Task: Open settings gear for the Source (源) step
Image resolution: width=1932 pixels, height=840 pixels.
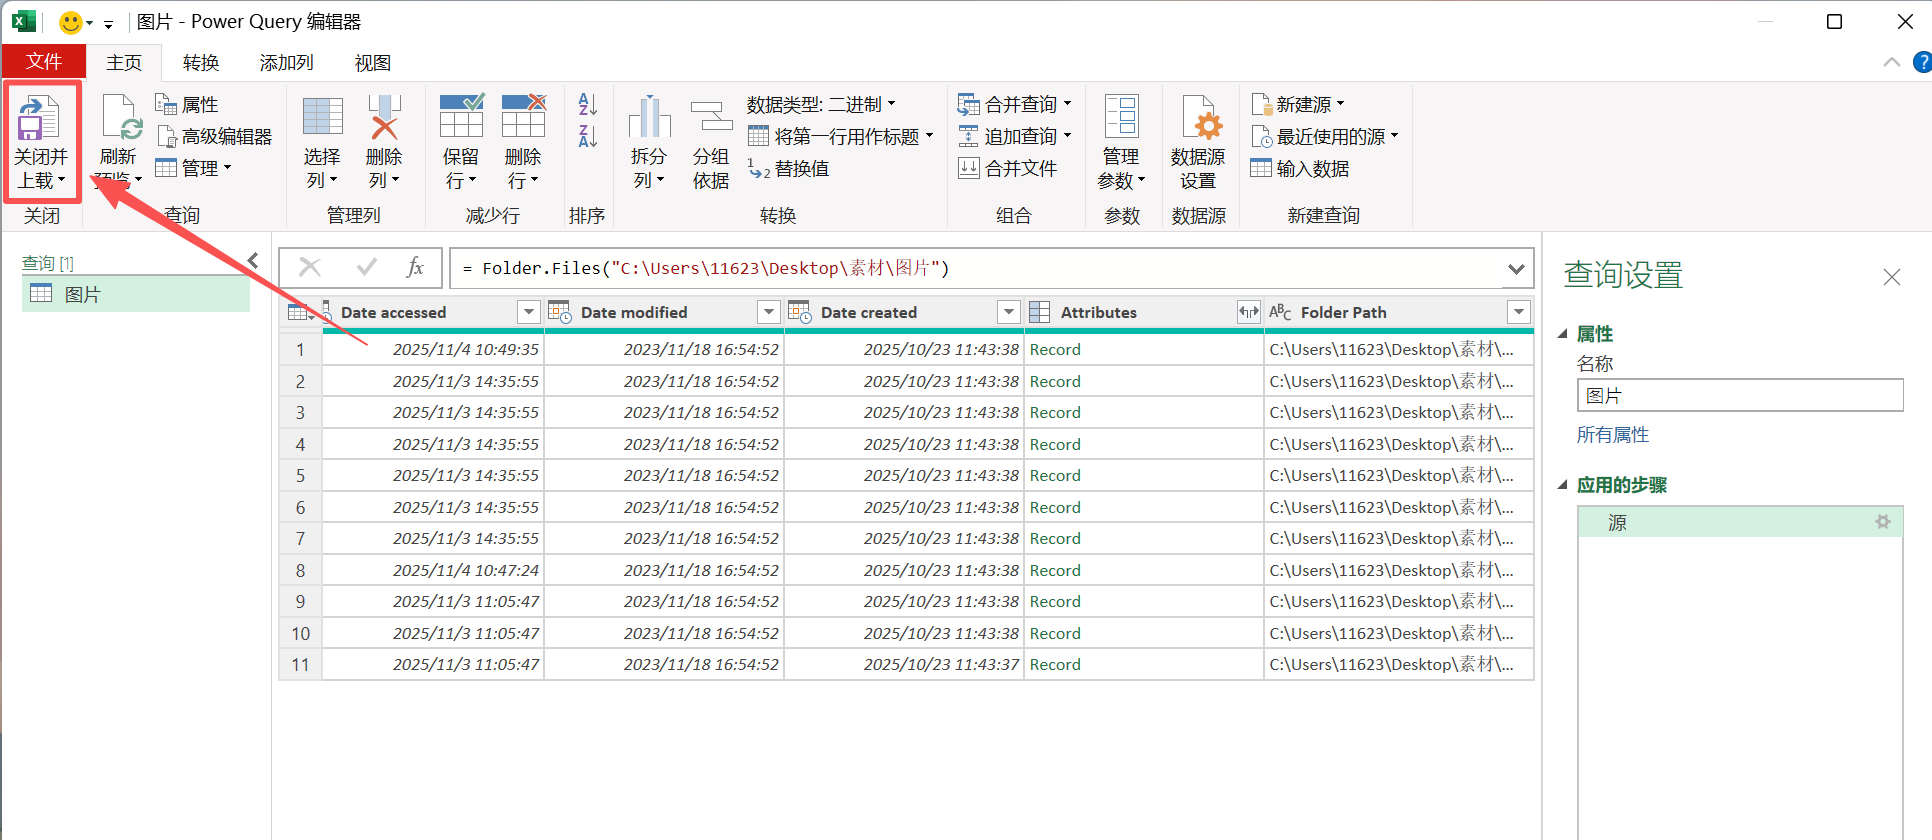Action: [x=1883, y=522]
